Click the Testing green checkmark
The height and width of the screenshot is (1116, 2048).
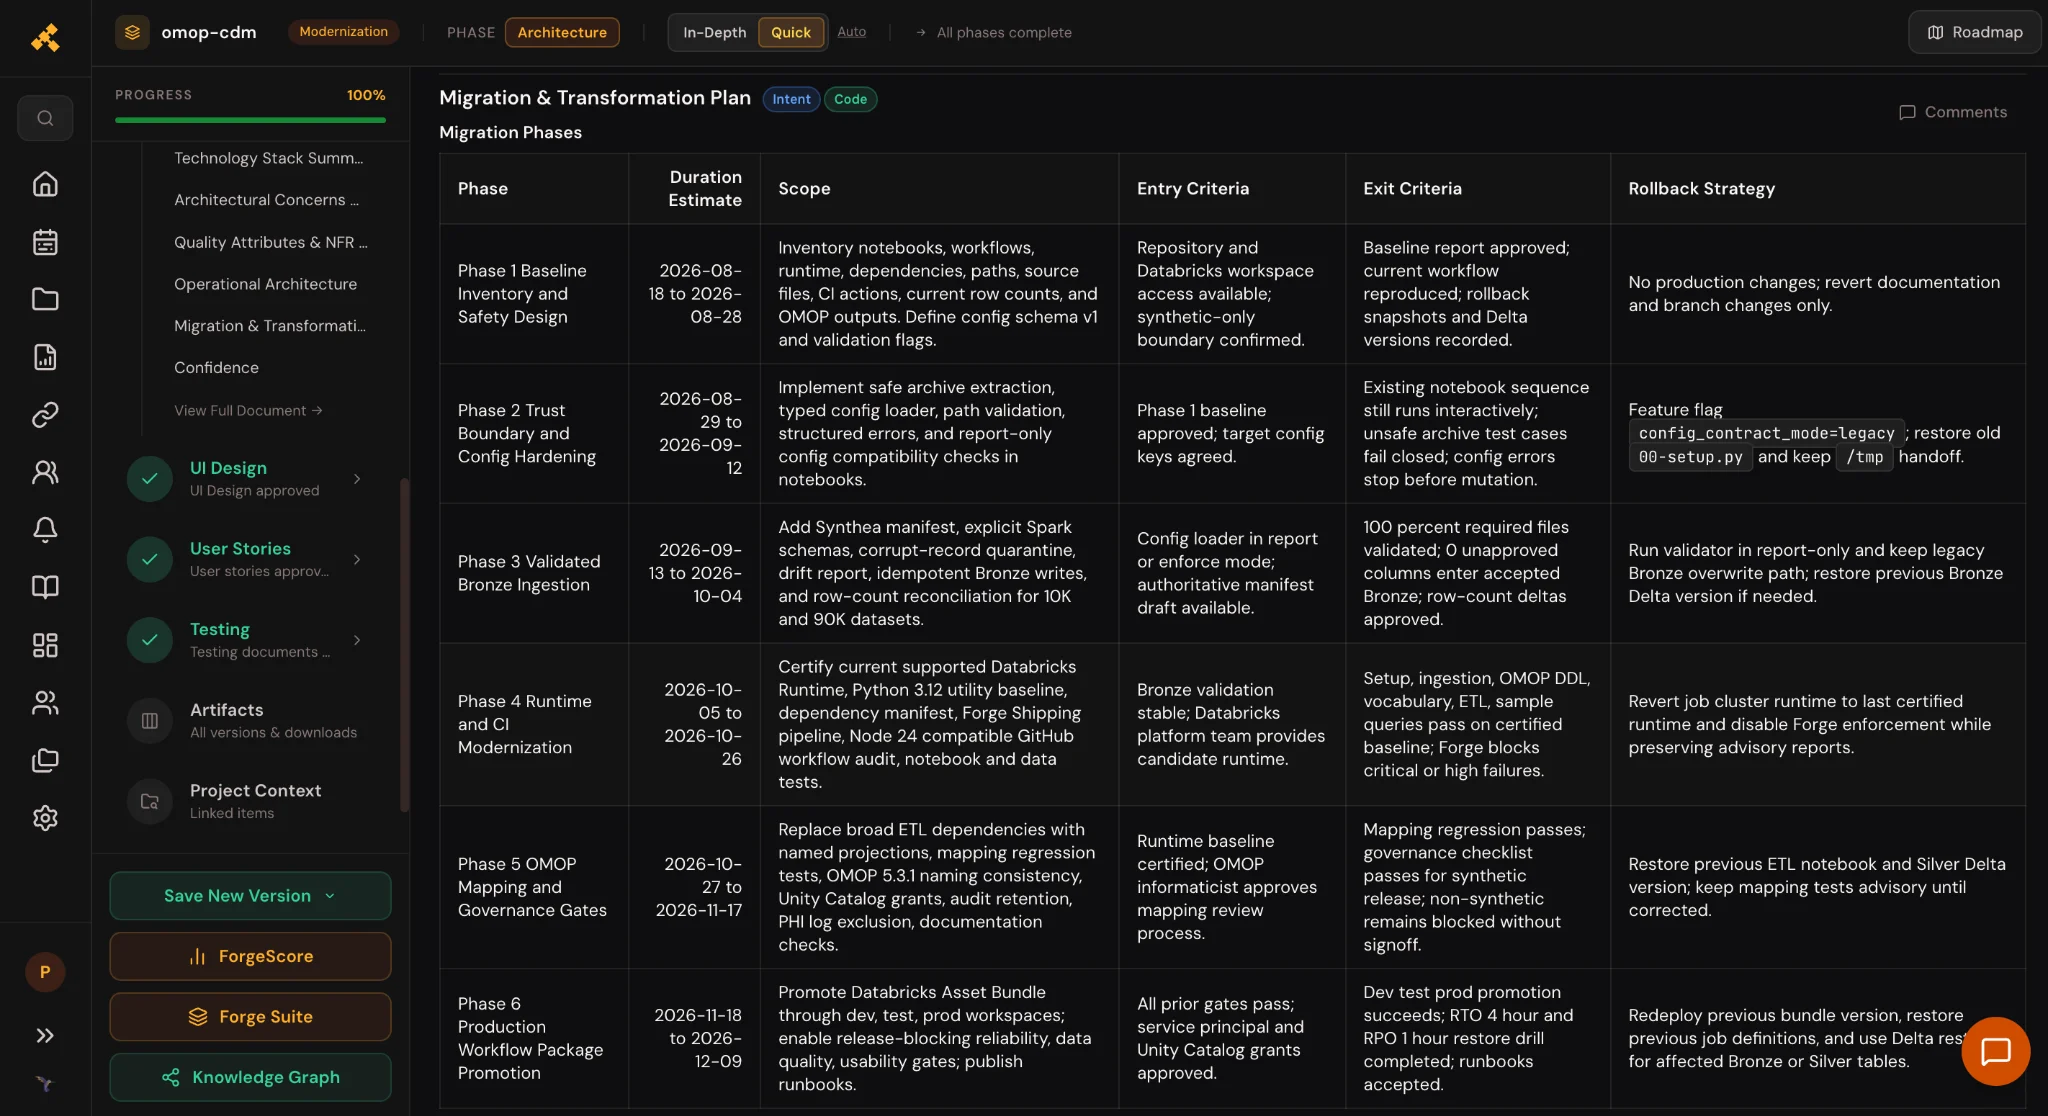[x=150, y=639]
